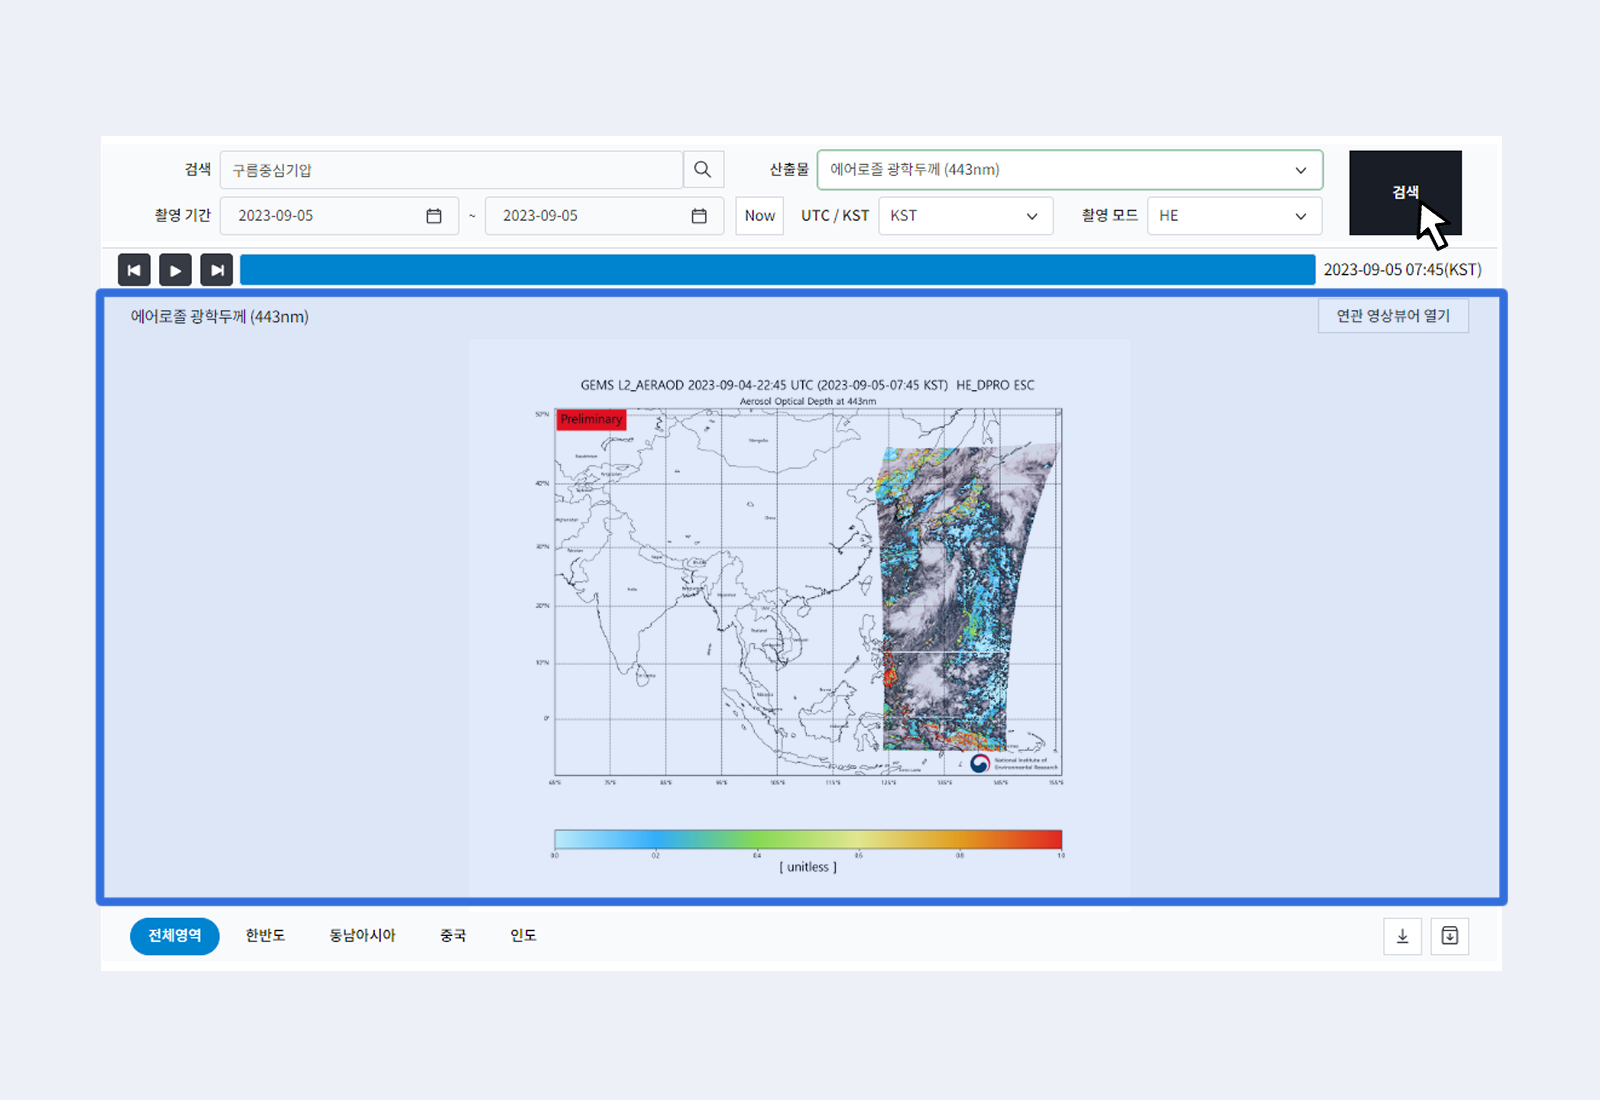Download the current image
The image size is (1600, 1100).
[1402, 936]
